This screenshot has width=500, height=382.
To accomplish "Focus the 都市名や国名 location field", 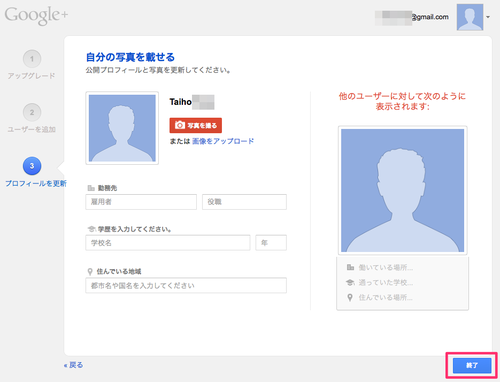I will pos(186,285).
